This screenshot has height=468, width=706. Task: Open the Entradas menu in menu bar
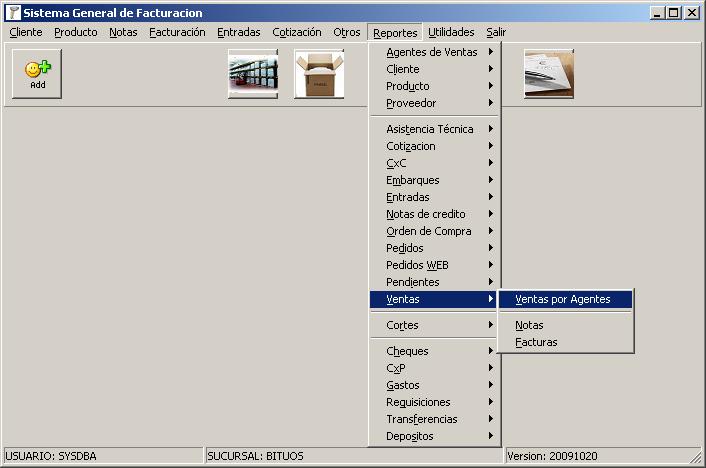[x=239, y=32]
